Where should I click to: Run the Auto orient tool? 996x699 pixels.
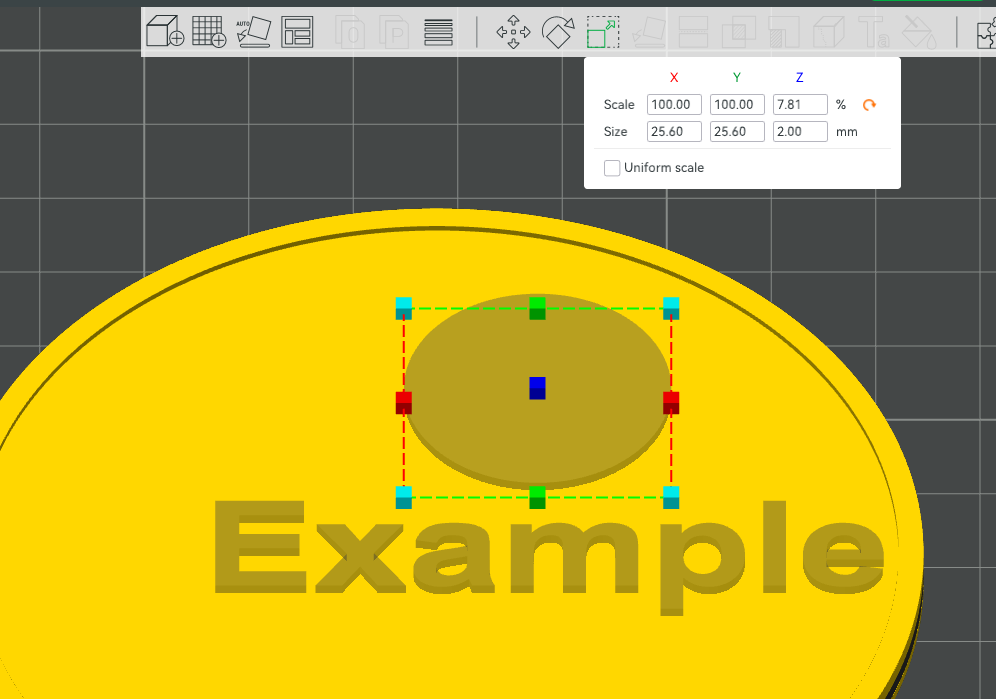coord(253,32)
